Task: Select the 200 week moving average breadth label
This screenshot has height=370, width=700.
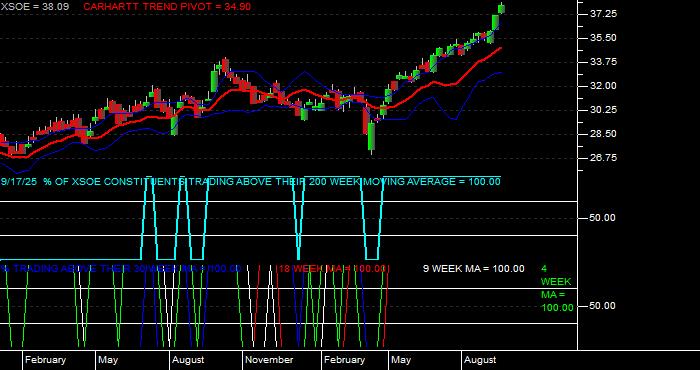Action: click(250, 182)
